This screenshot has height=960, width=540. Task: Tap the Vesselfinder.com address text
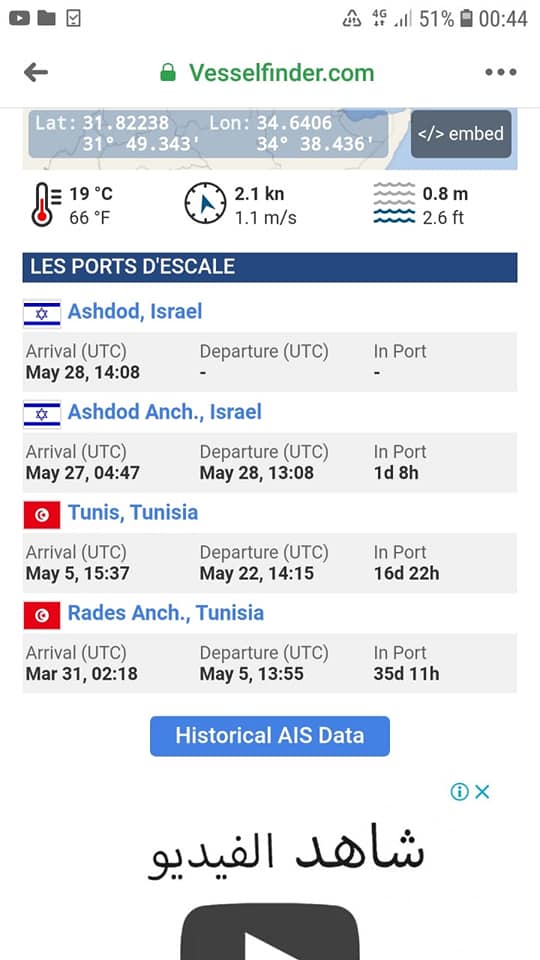click(x=281, y=73)
